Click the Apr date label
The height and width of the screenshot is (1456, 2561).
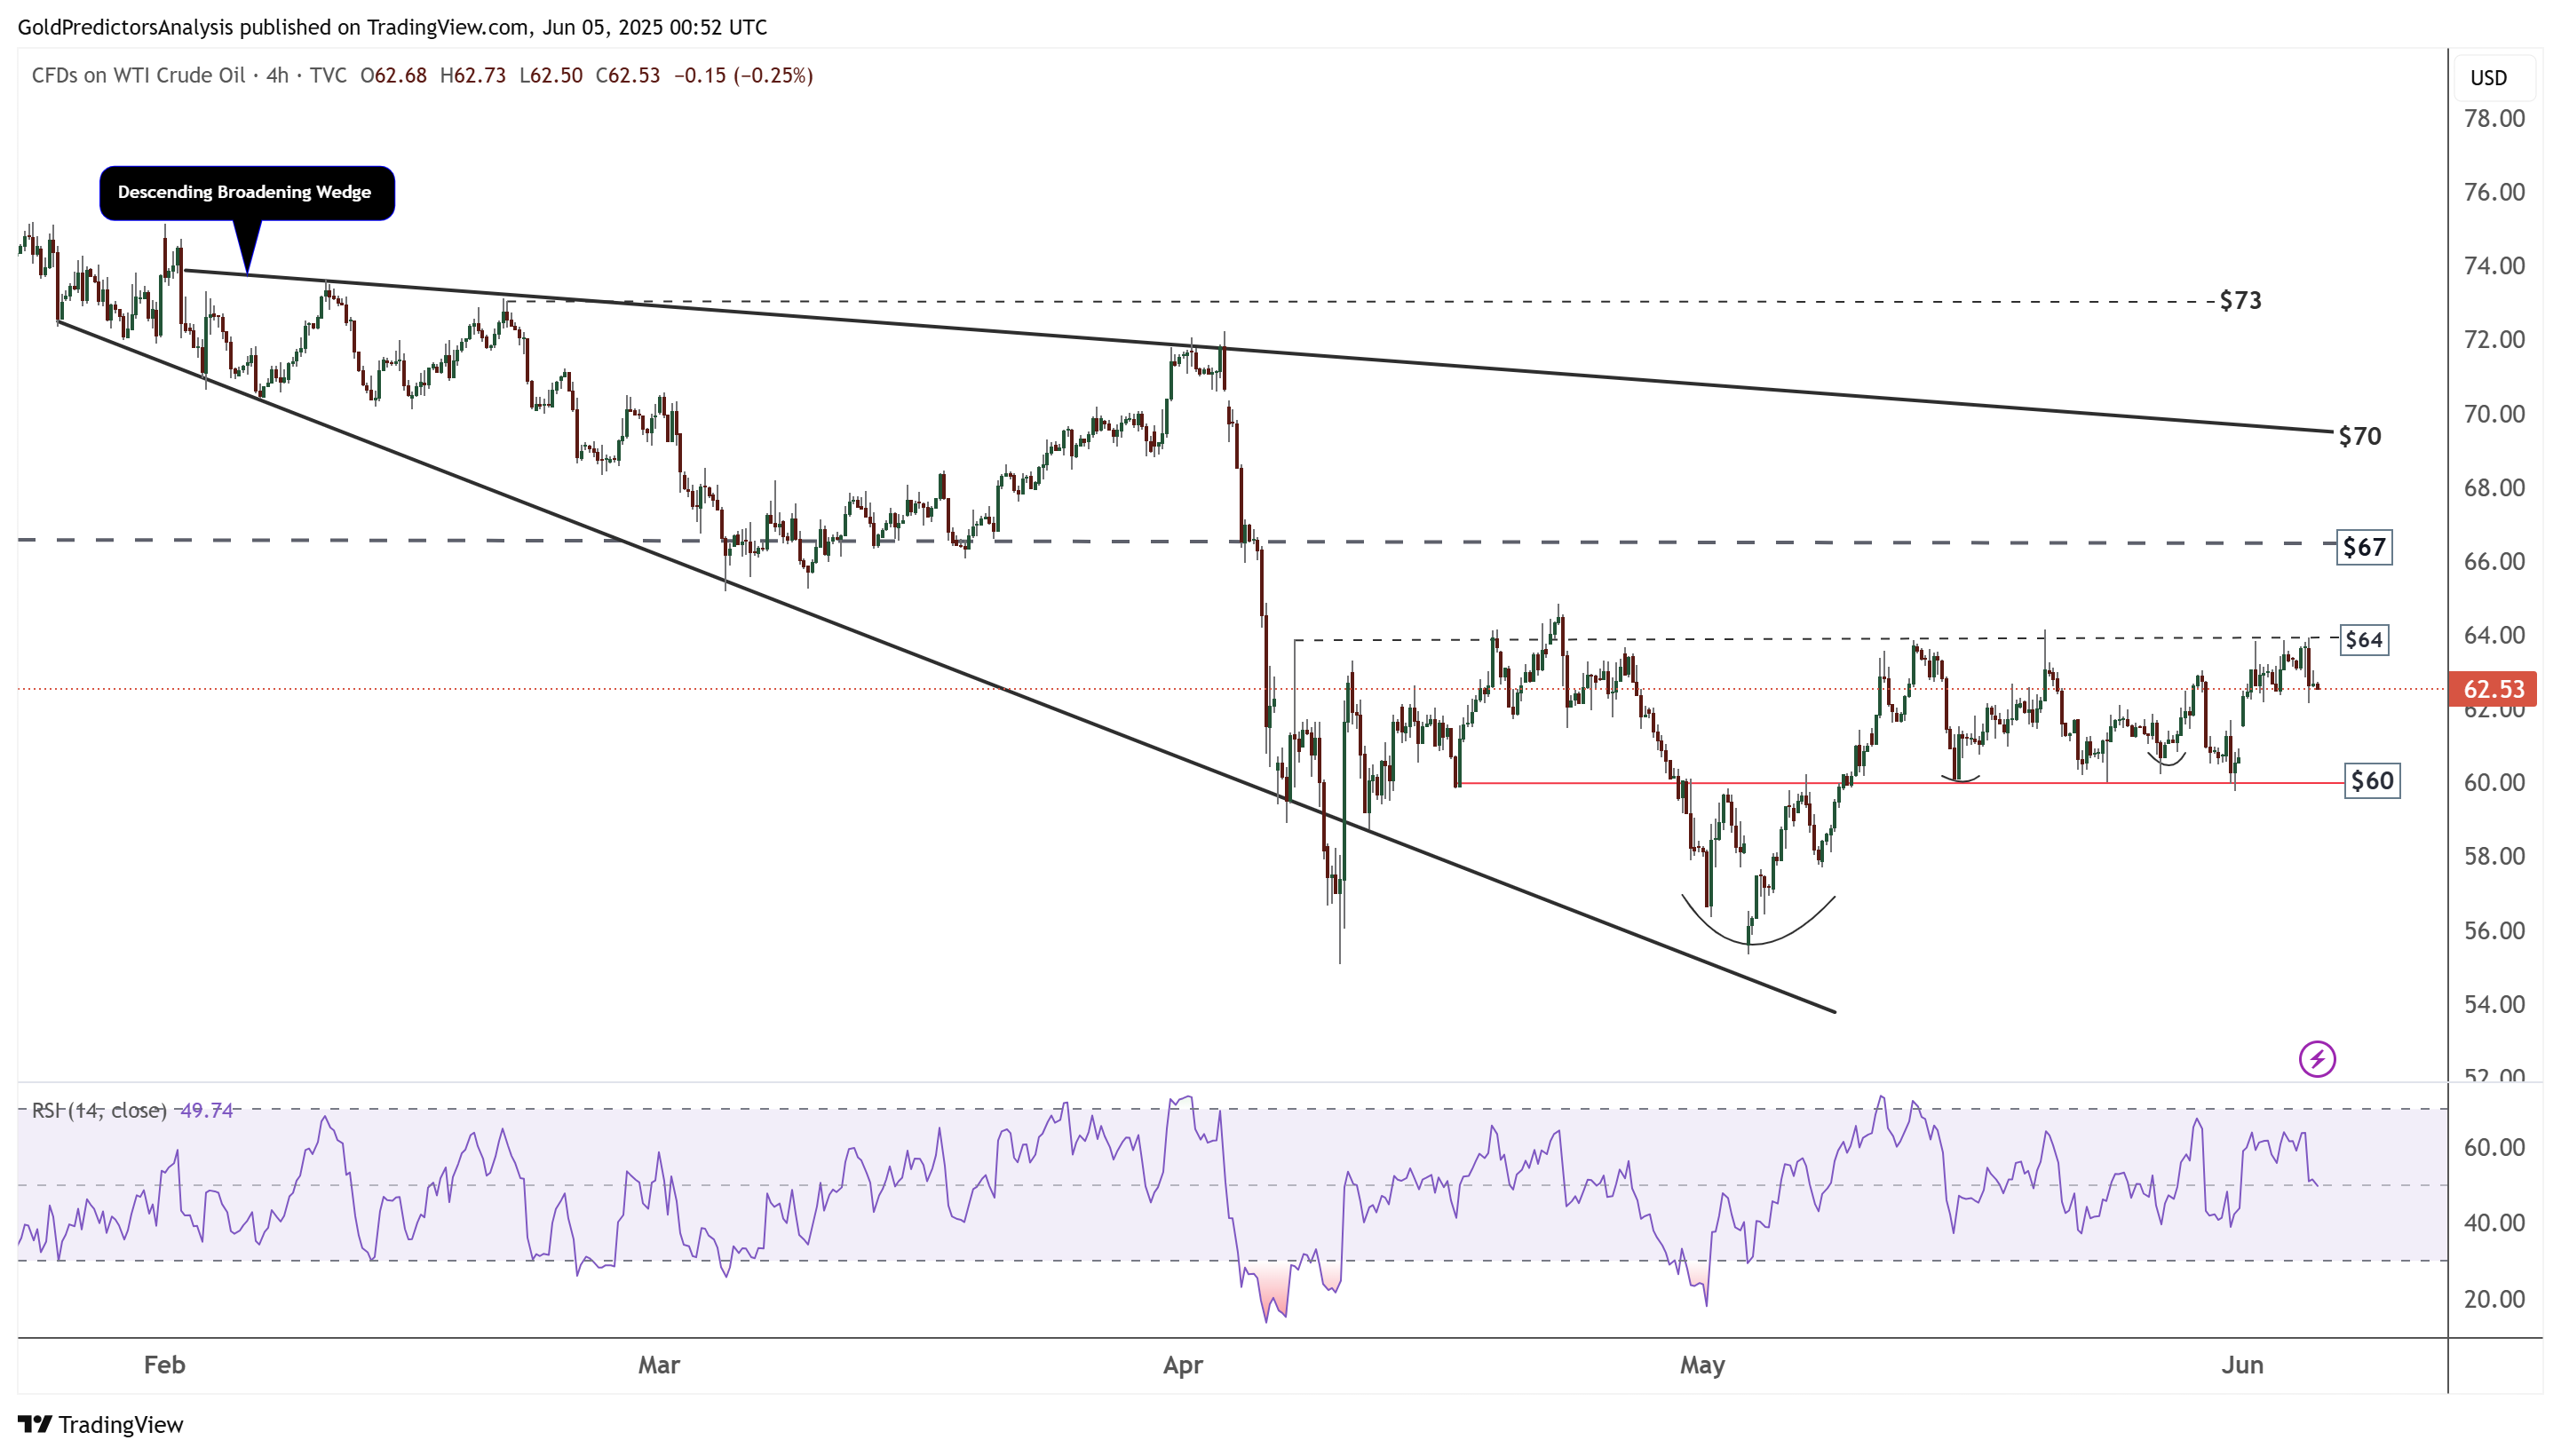click(x=1182, y=1365)
